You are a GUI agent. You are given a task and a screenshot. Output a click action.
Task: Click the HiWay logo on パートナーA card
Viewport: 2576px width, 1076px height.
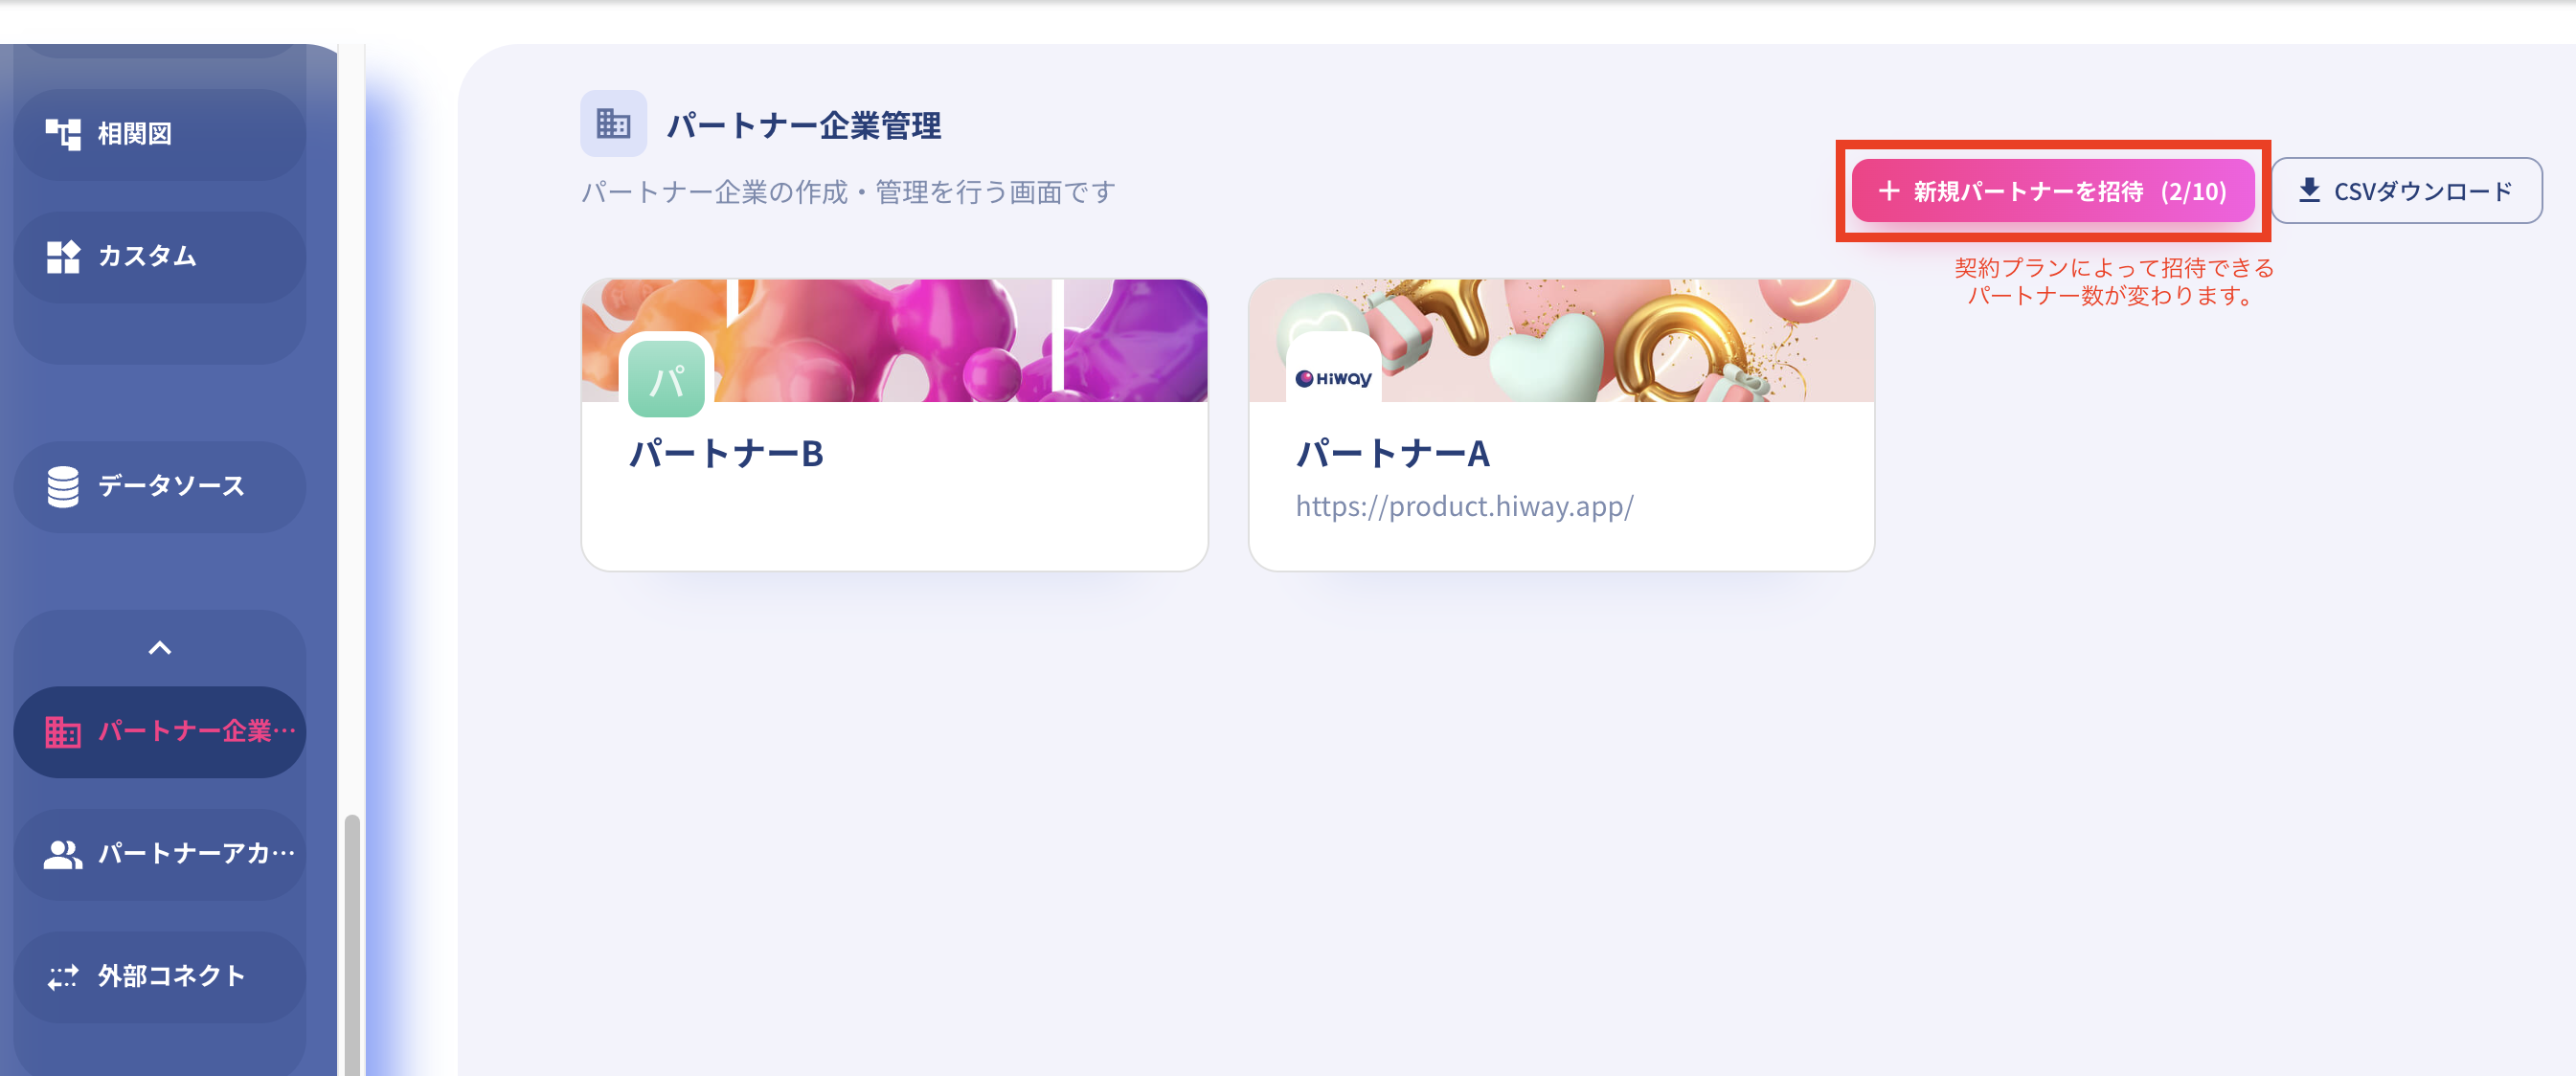[x=1333, y=379]
